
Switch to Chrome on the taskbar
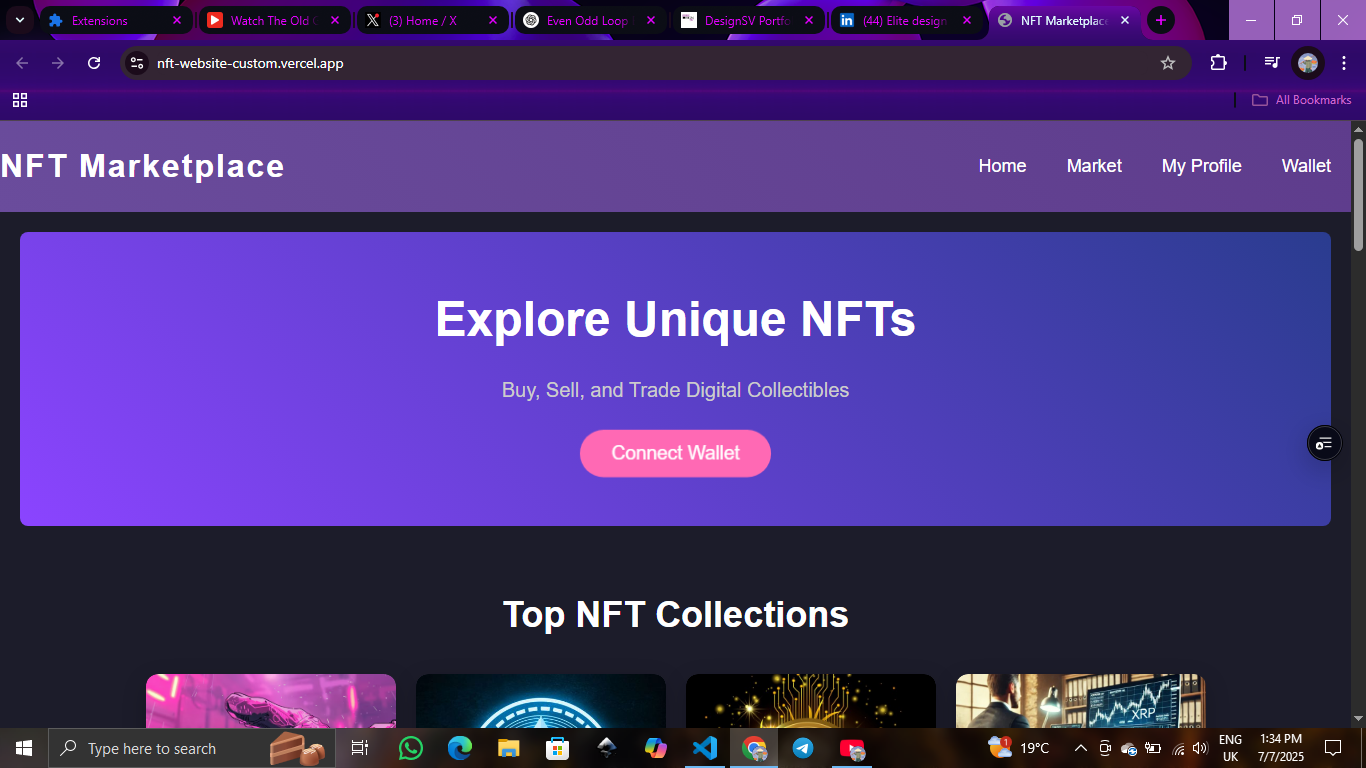coord(754,748)
